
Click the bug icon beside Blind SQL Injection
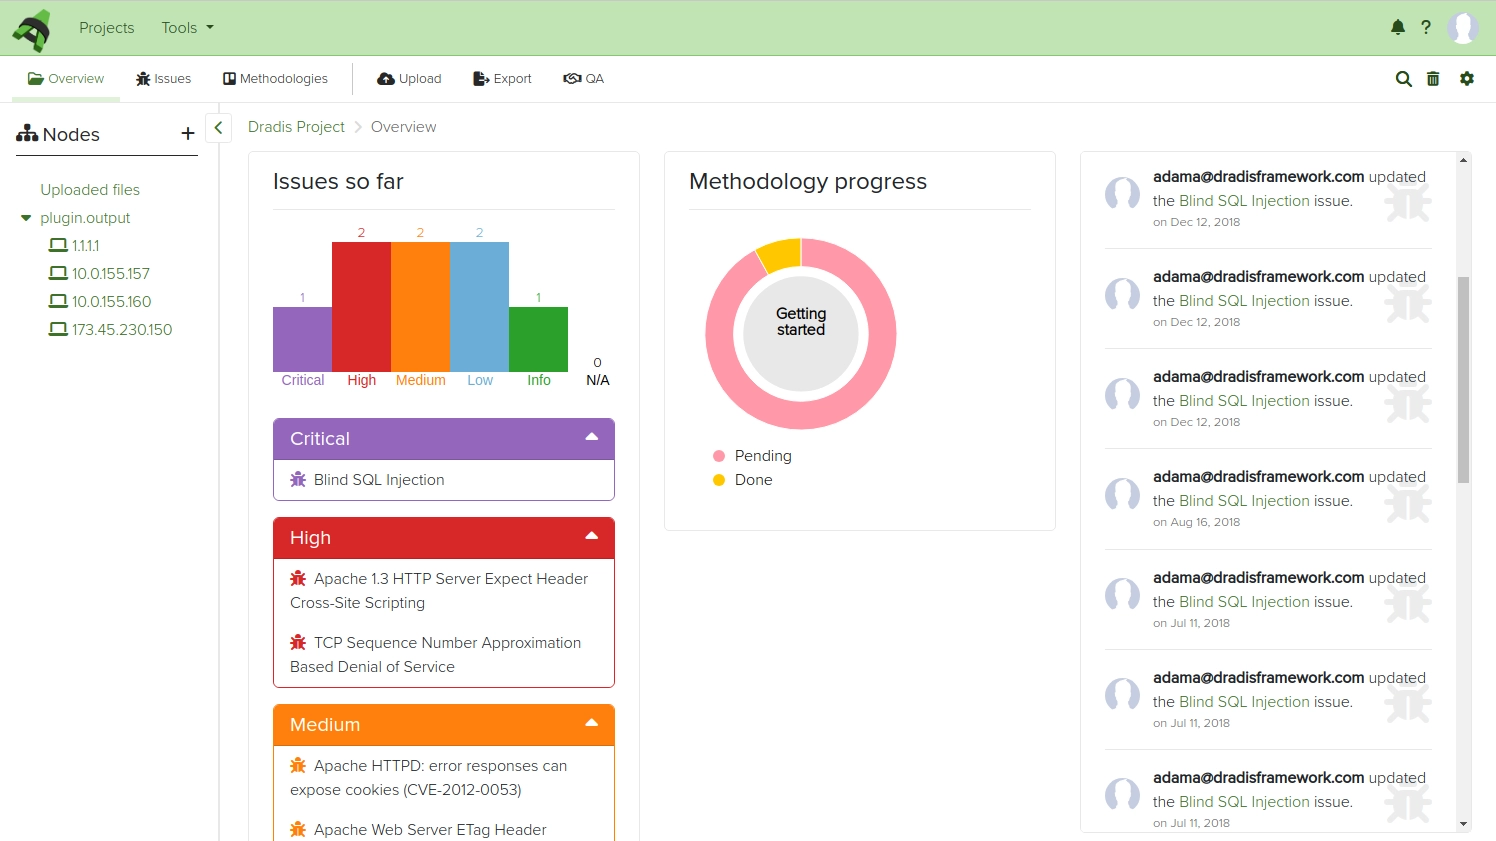click(x=298, y=479)
